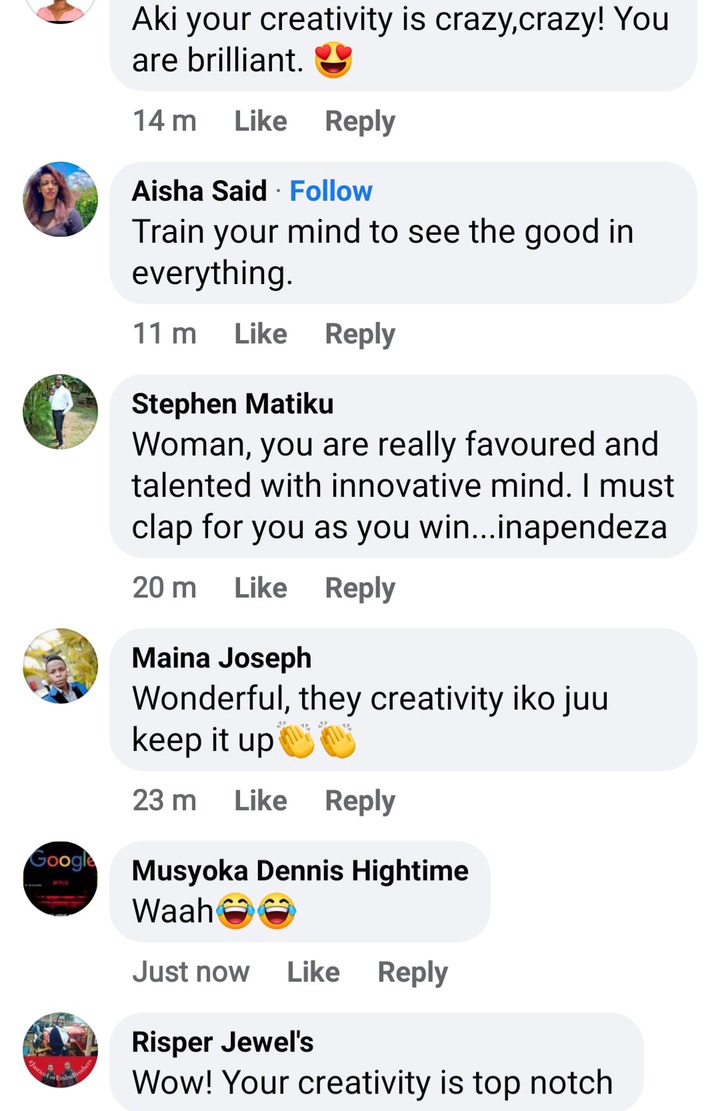Open Maina Joseph's profile picture
The height and width of the screenshot is (1111, 720).
click(x=60, y=666)
